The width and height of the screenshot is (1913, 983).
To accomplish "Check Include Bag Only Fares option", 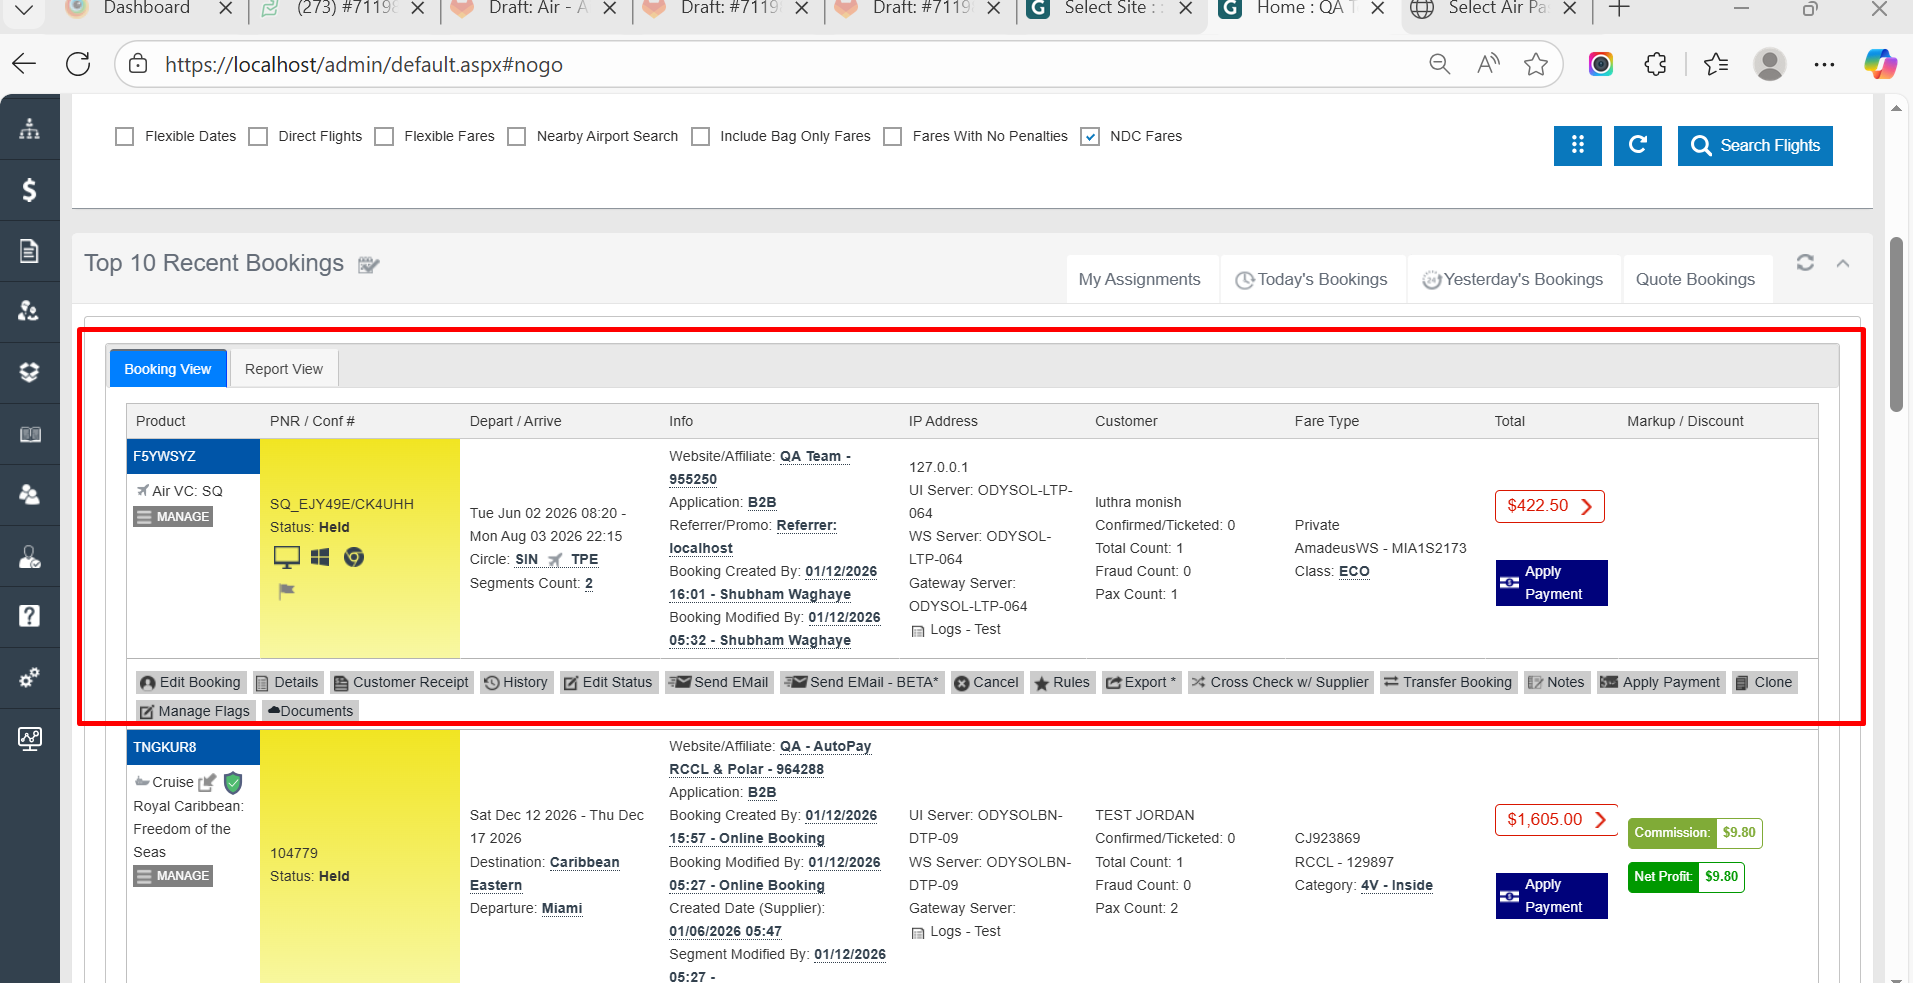I will click(701, 137).
